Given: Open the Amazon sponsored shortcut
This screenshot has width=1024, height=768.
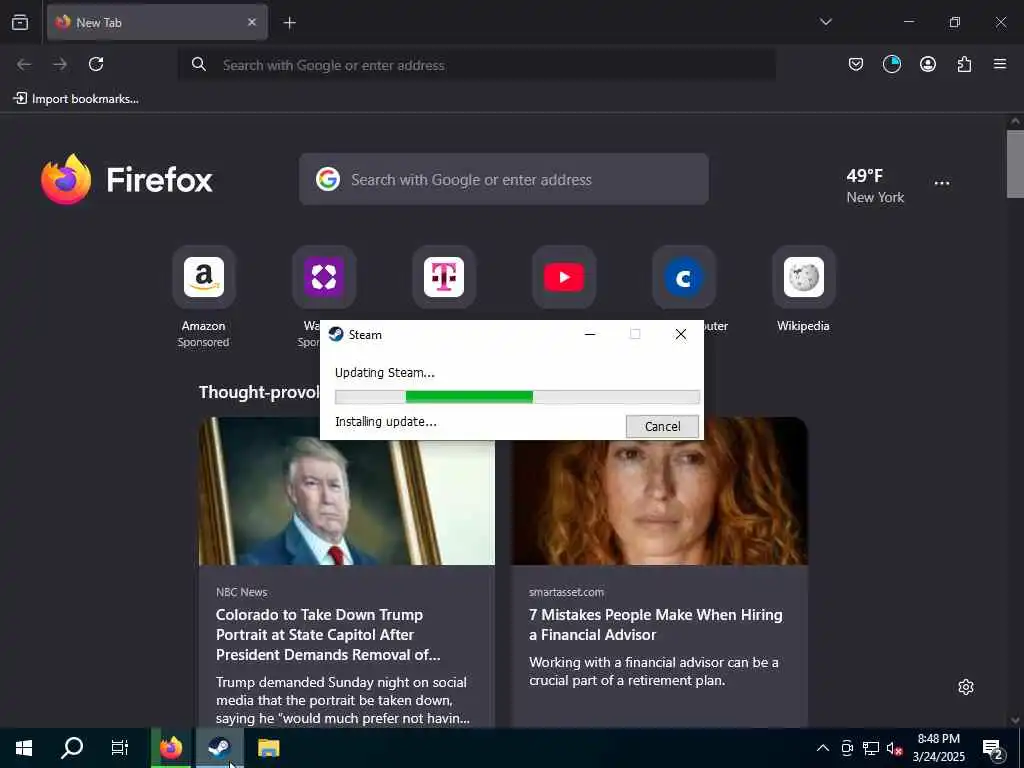Looking at the screenshot, I should tap(204, 277).
